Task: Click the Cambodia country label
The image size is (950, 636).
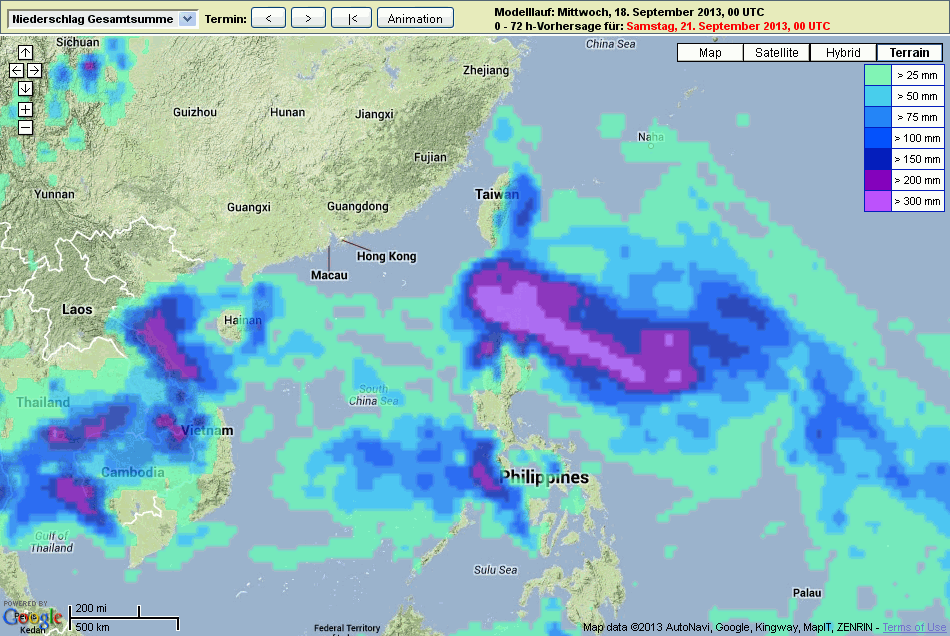Action: pos(133,472)
